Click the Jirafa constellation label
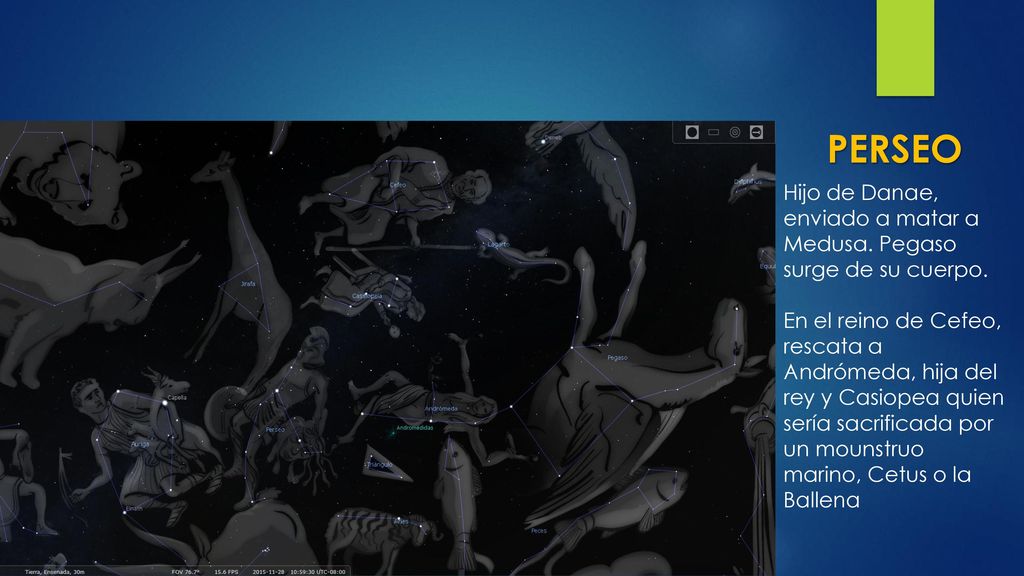Viewport: 1024px width, 576px height. pos(248,284)
